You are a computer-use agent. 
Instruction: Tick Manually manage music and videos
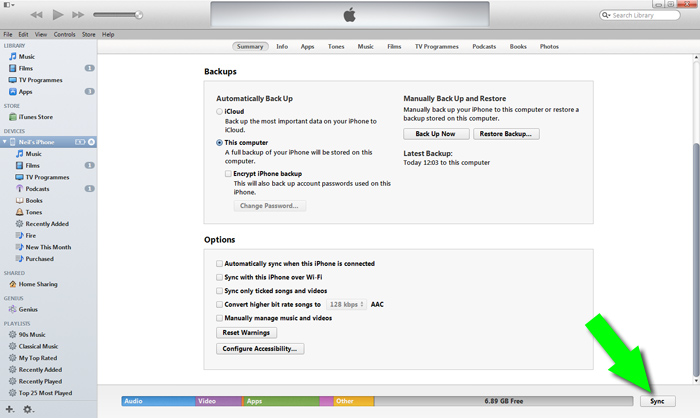click(219, 318)
